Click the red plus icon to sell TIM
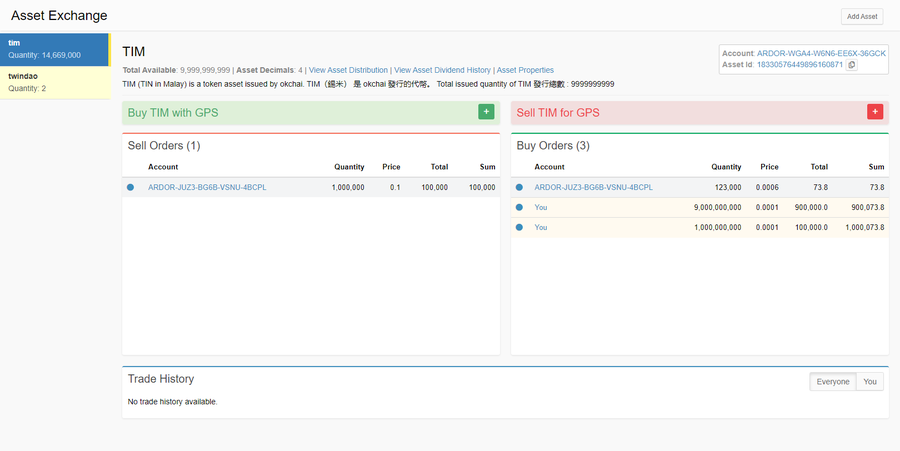This screenshot has width=900, height=451. click(875, 112)
